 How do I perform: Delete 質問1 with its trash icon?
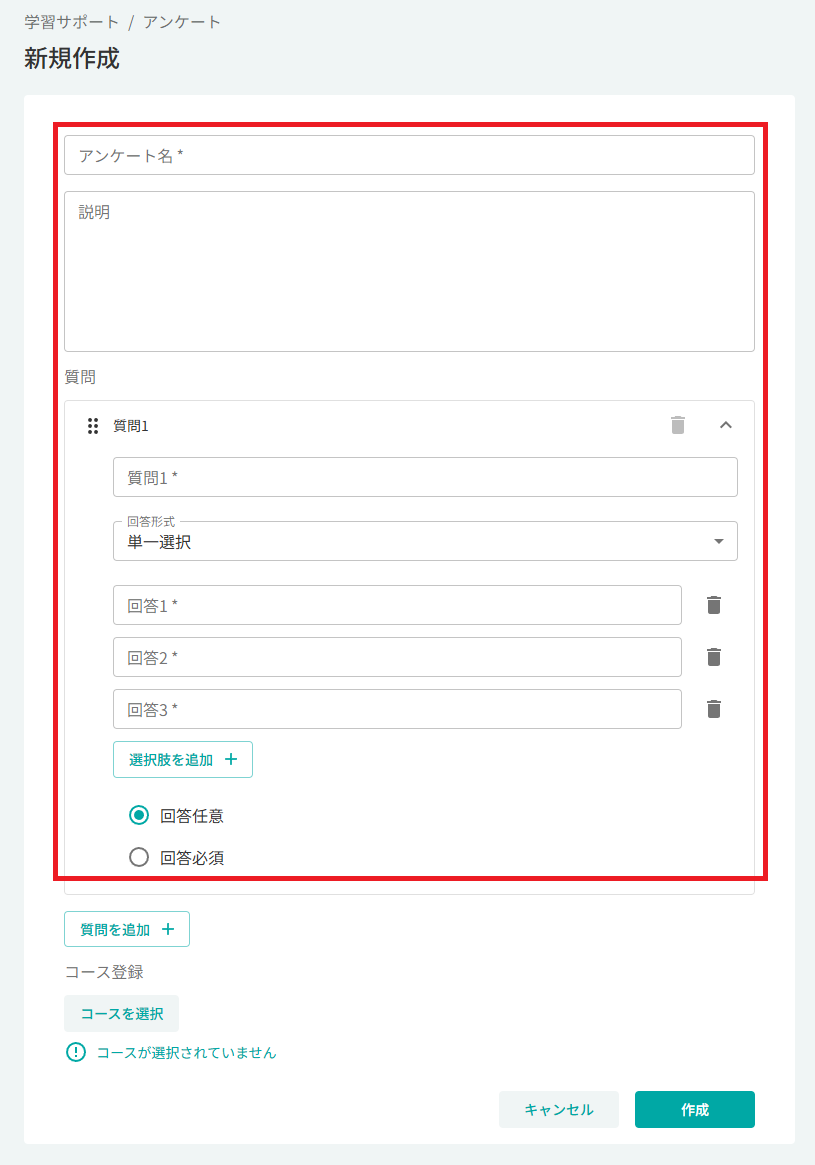(x=678, y=425)
